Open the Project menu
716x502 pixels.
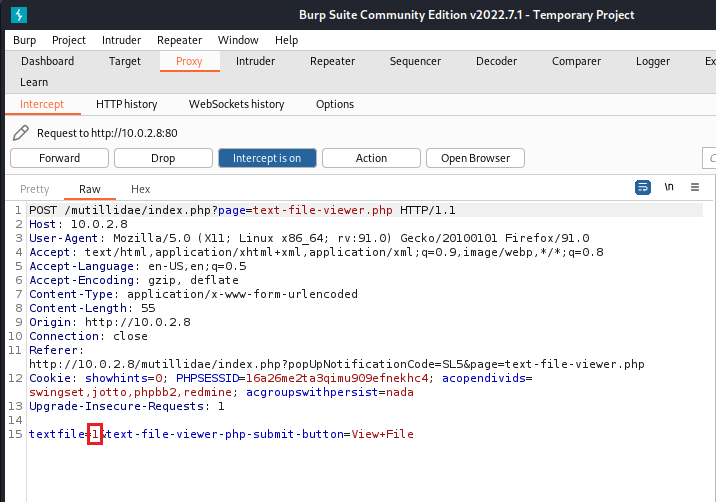click(x=68, y=40)
